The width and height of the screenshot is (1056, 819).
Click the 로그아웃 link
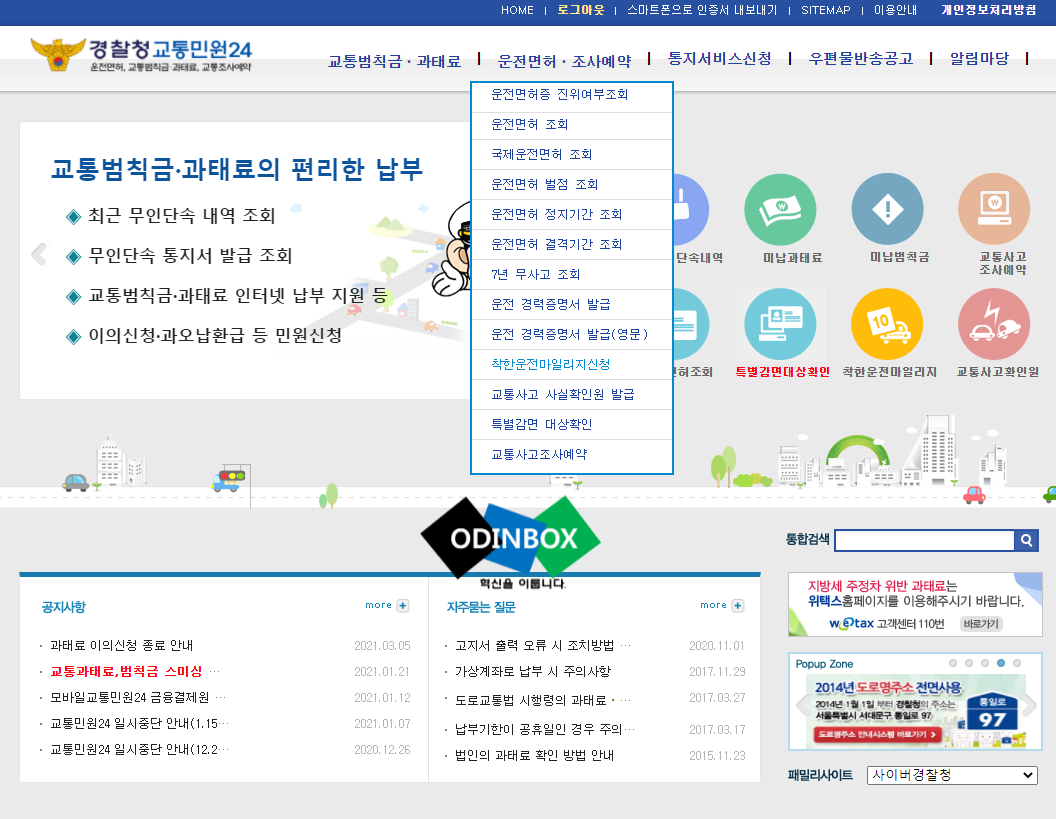[581, 10]
